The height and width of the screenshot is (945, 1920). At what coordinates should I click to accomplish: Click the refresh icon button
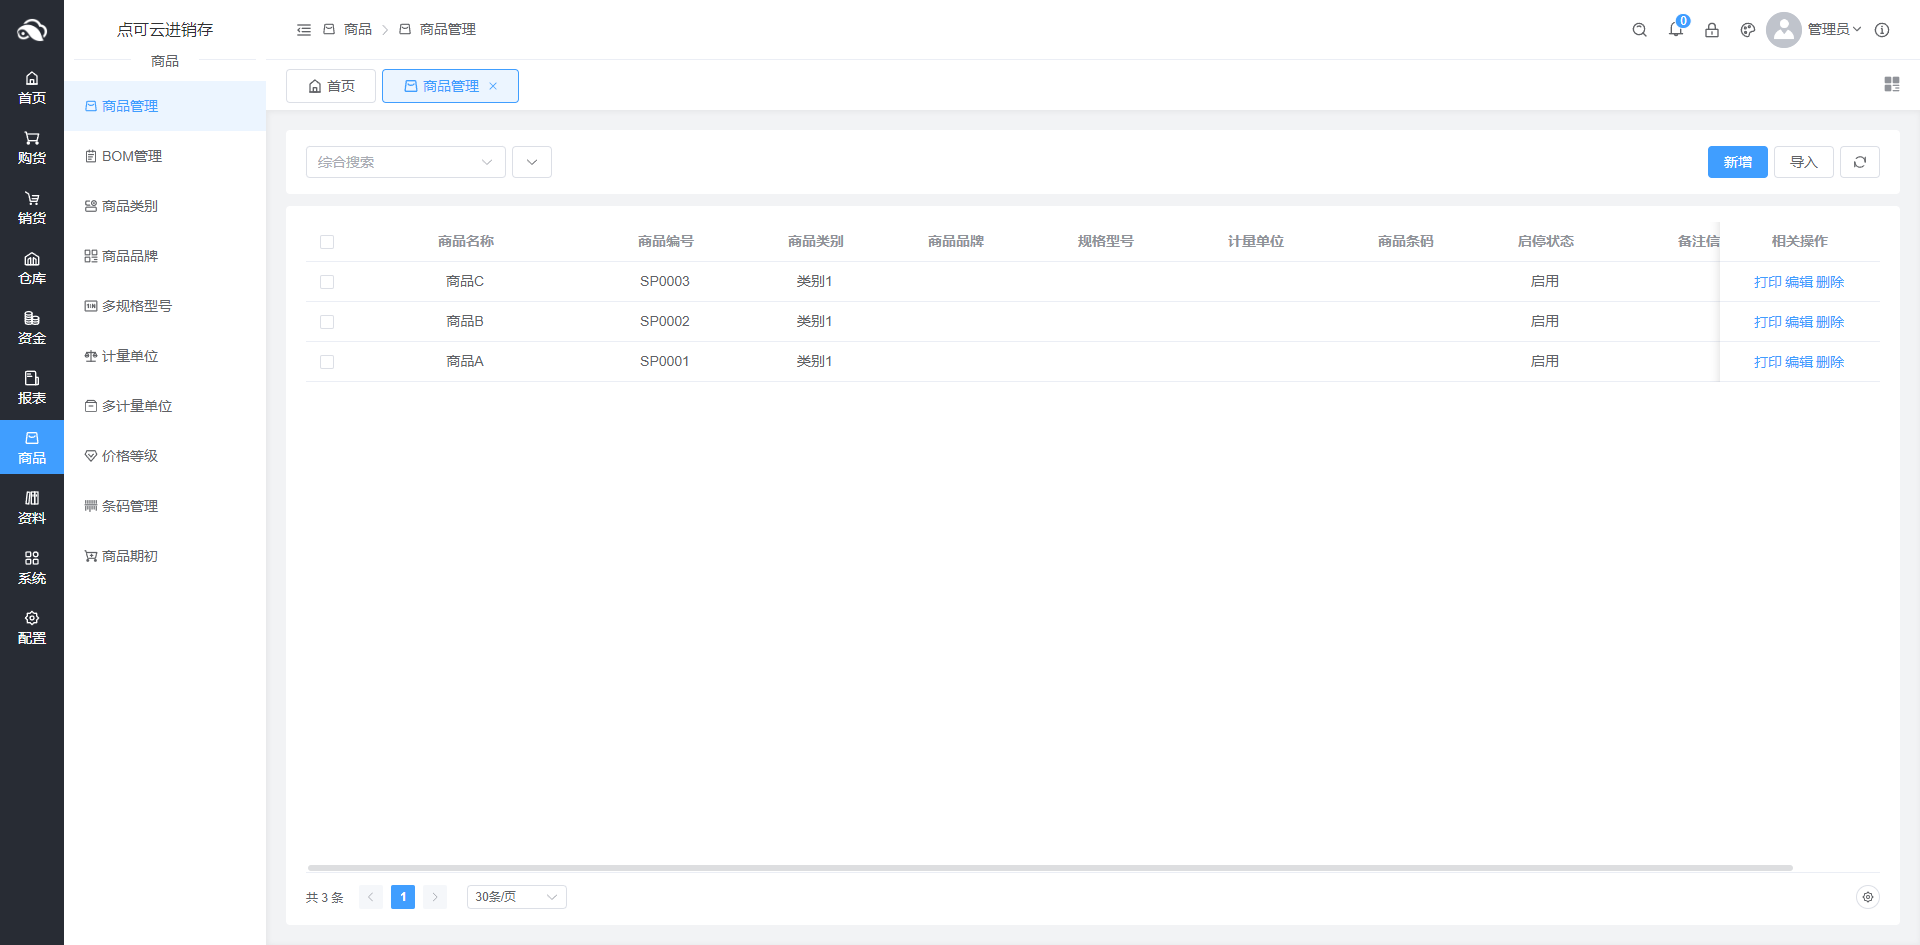(x=1859, y=162)
